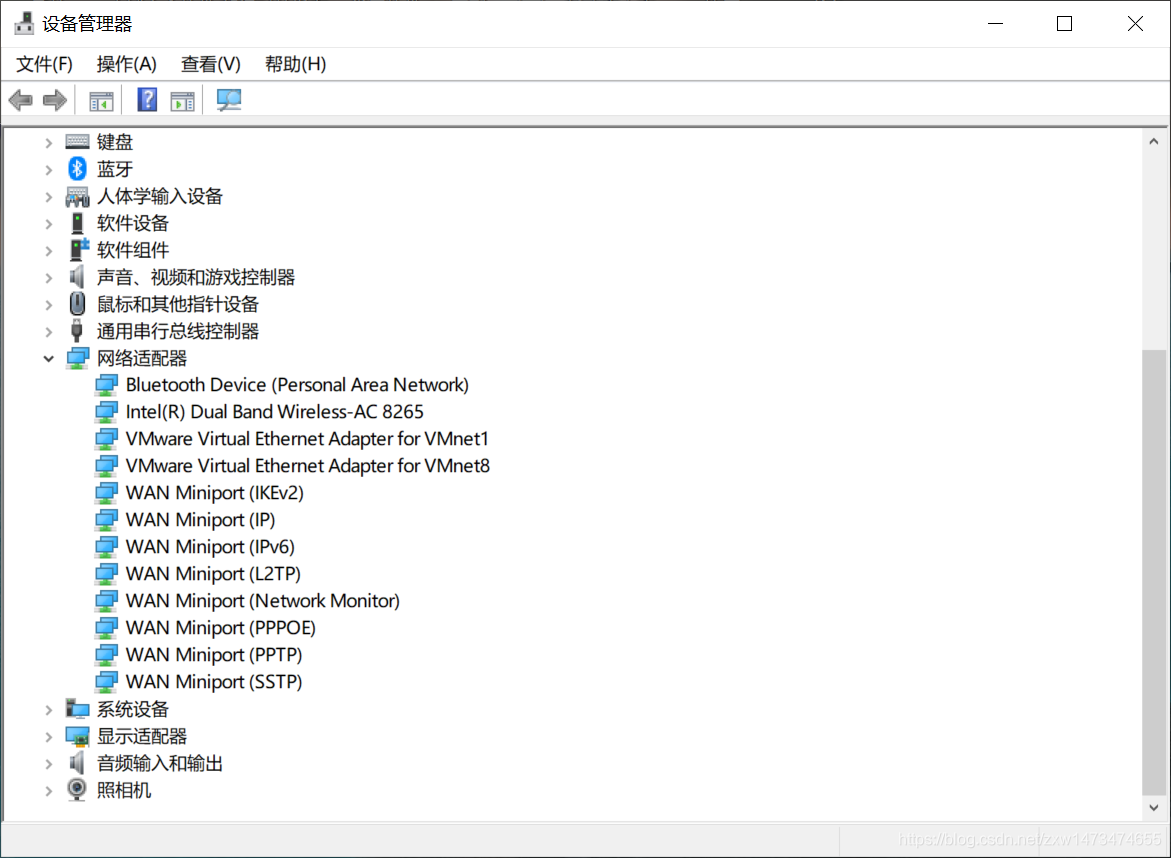This screenshot has height=858, width=1171.
Task: Open the 操作(A) menu
Action: click(126, 64)
